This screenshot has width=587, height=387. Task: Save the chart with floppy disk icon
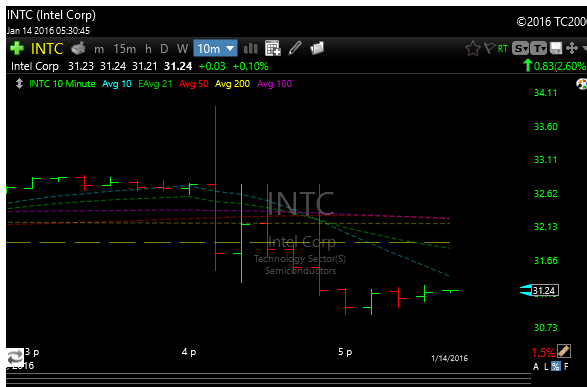556,48
